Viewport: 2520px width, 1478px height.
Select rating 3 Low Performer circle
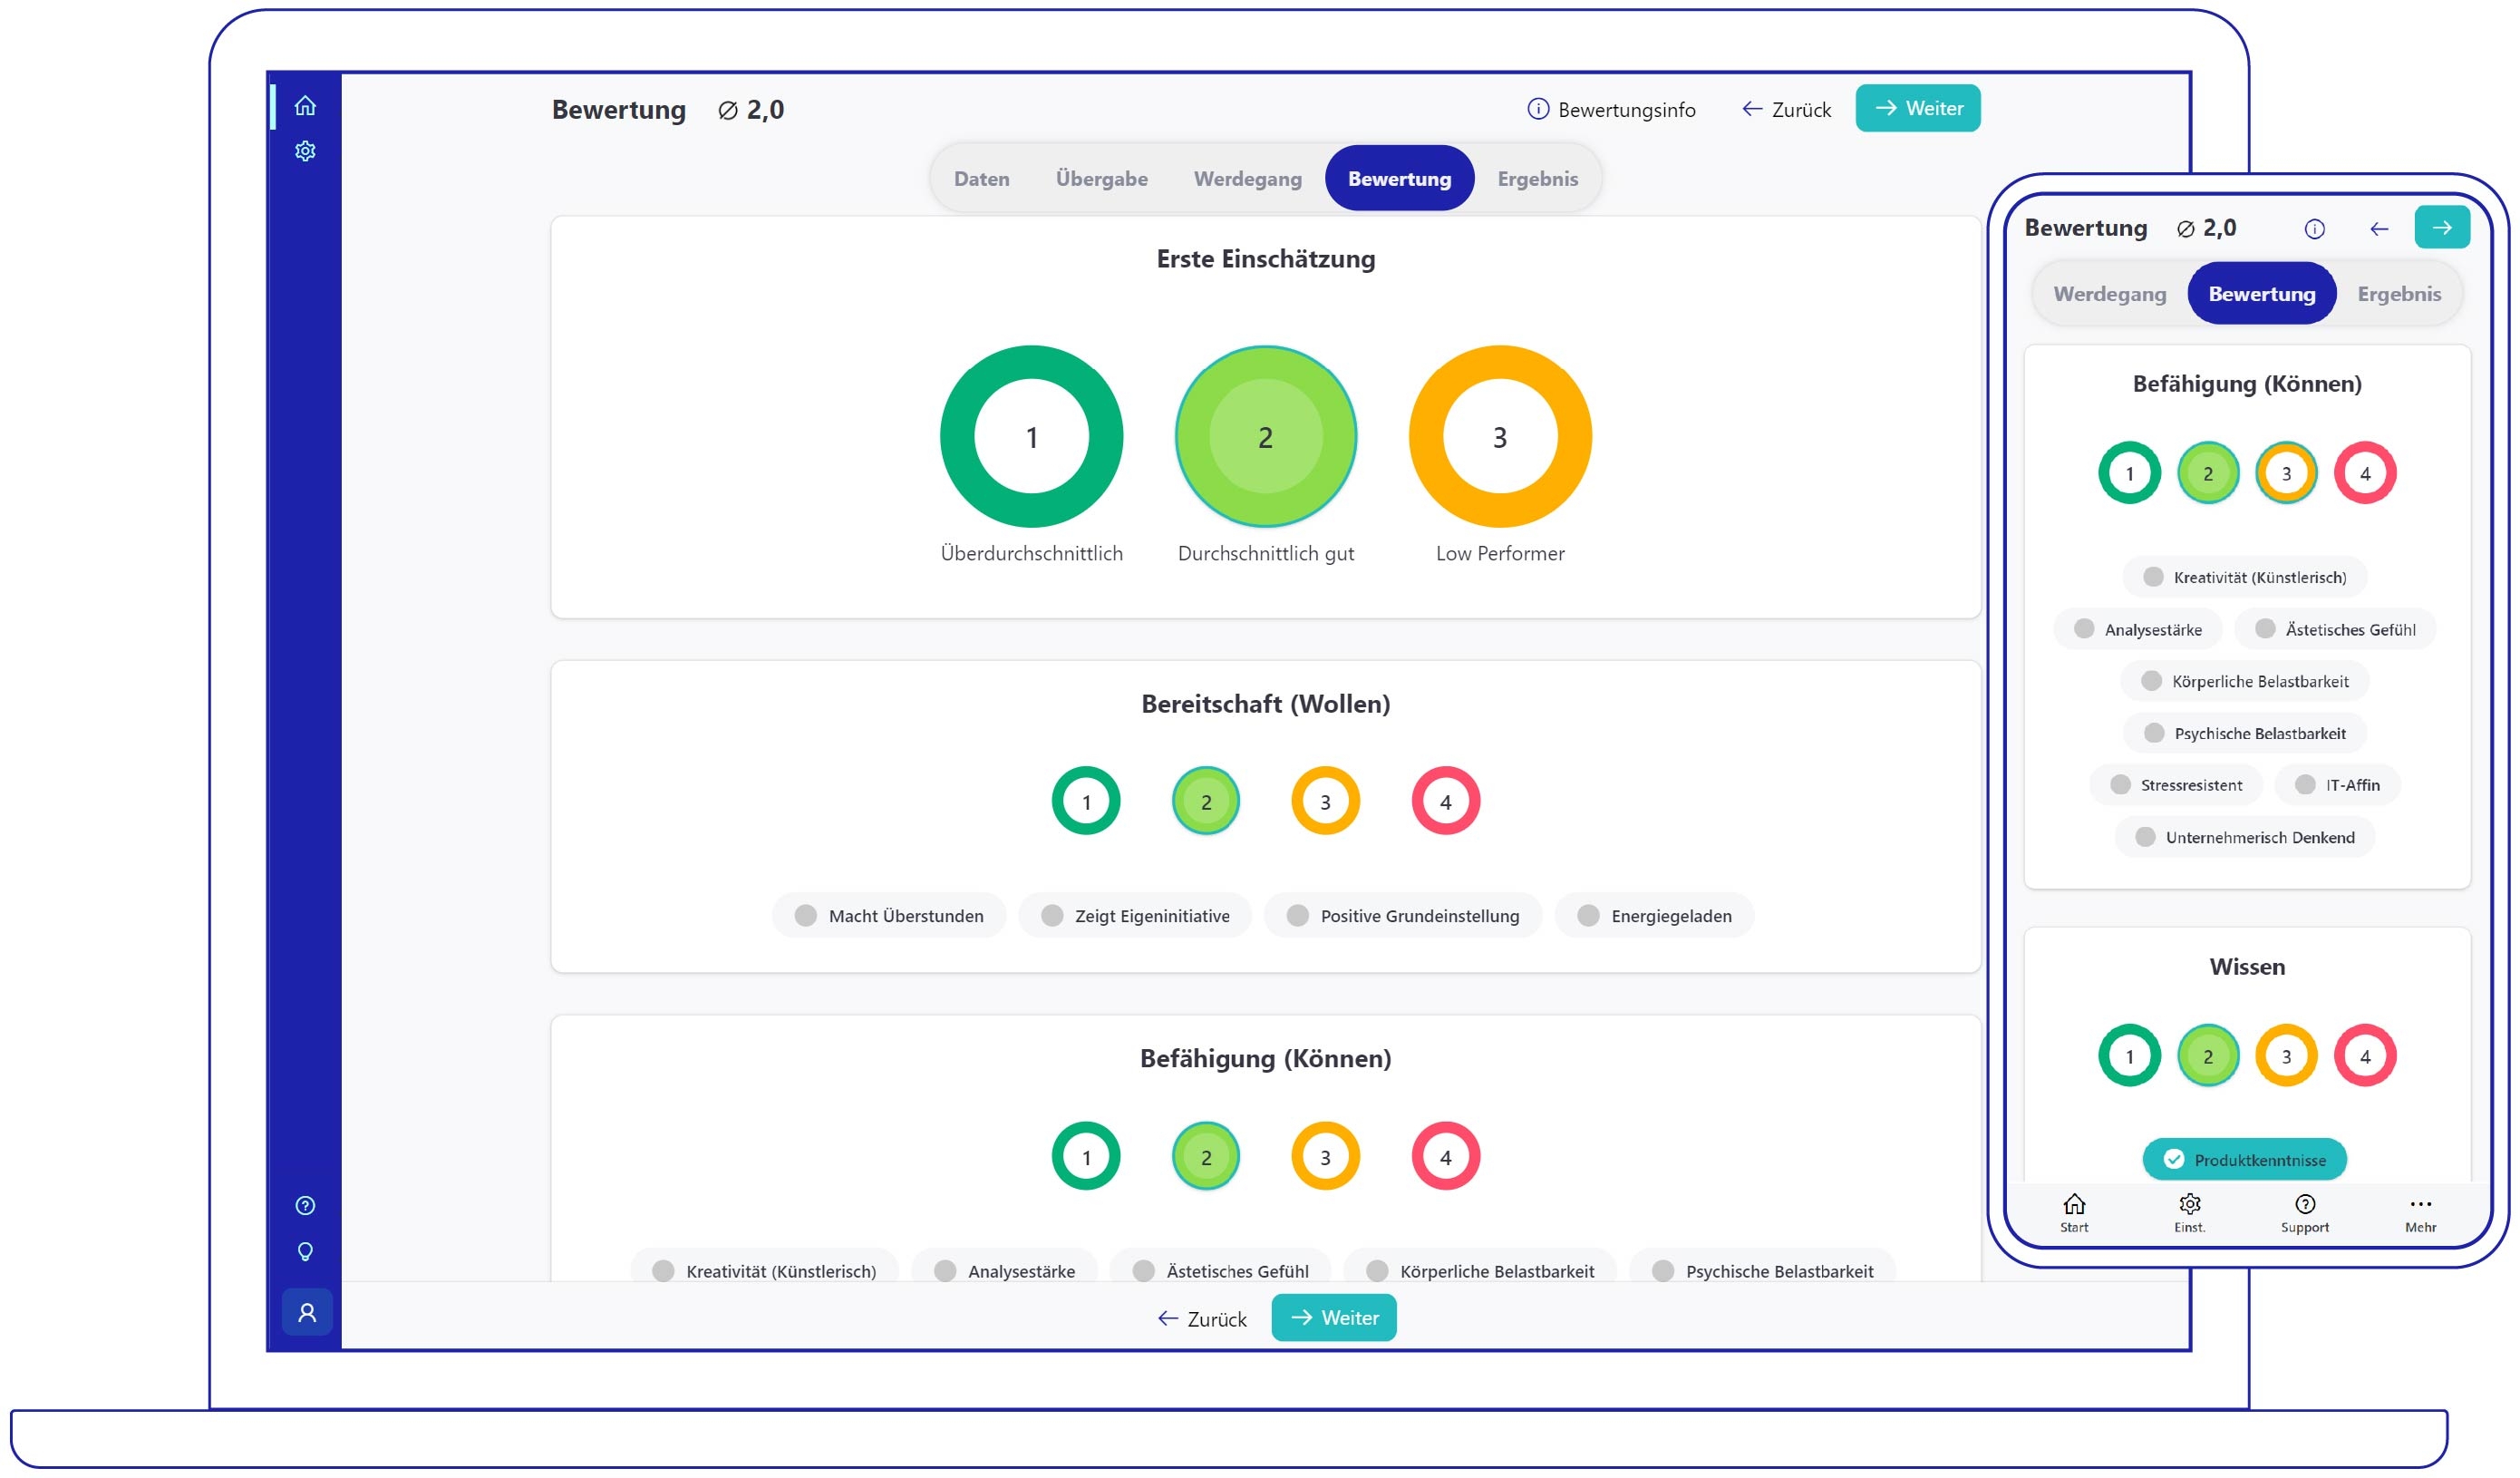[1499, 437]
